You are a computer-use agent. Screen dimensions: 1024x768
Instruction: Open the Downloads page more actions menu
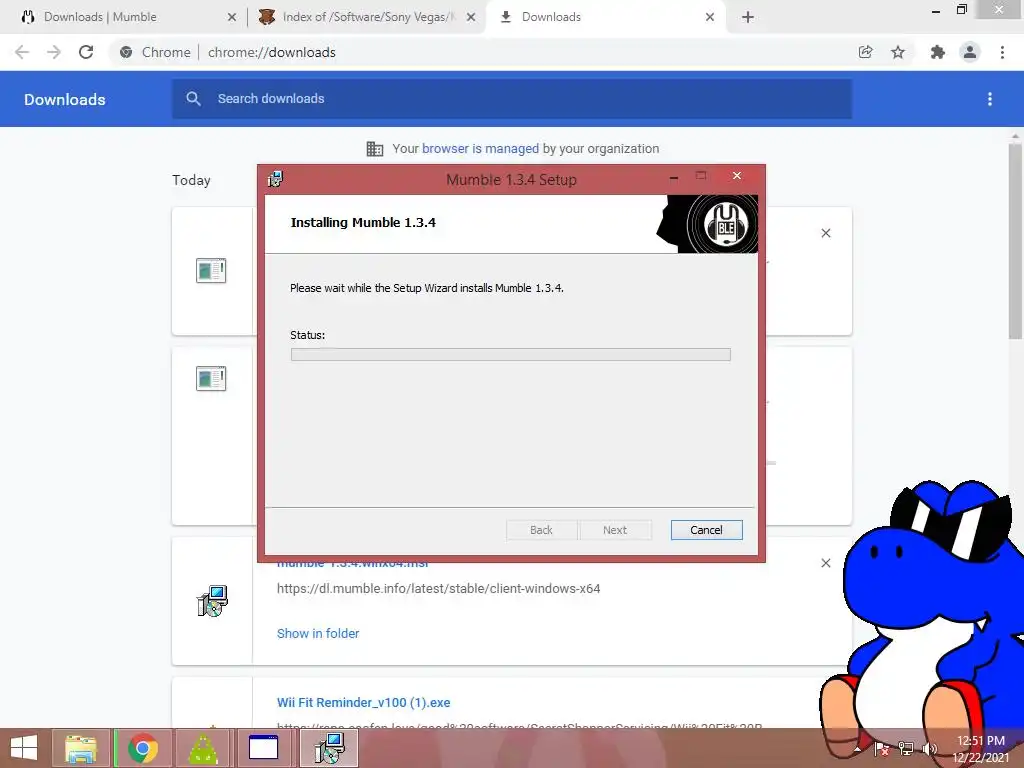pos(990,99)
